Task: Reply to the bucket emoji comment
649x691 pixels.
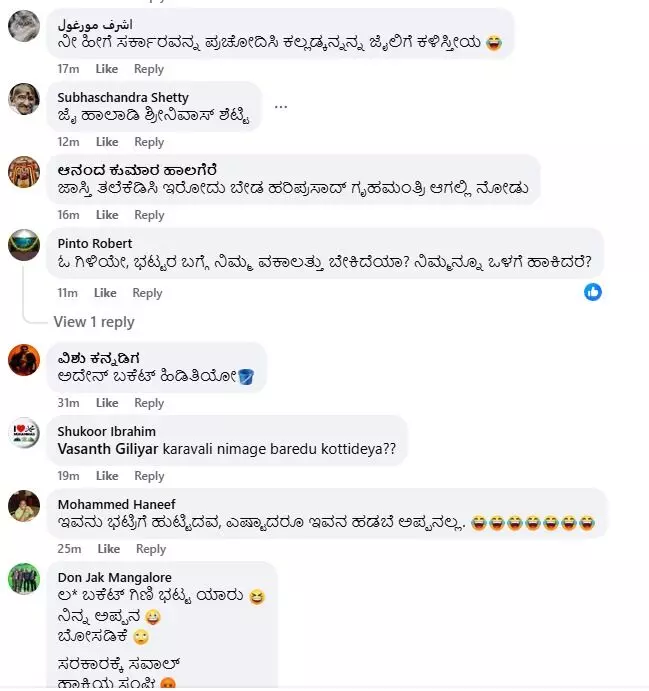Action: tap(149, 403)
